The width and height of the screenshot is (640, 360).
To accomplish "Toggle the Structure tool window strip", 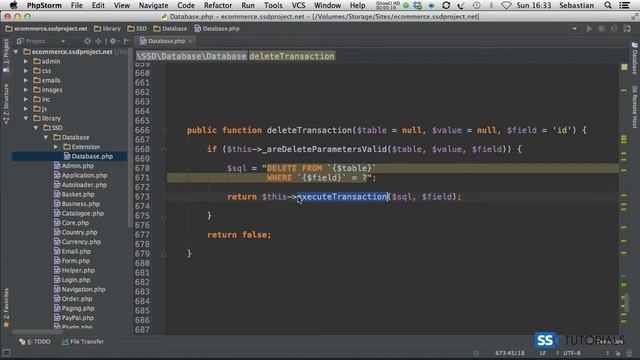I will pyautogui.click(x=6, y=104).
